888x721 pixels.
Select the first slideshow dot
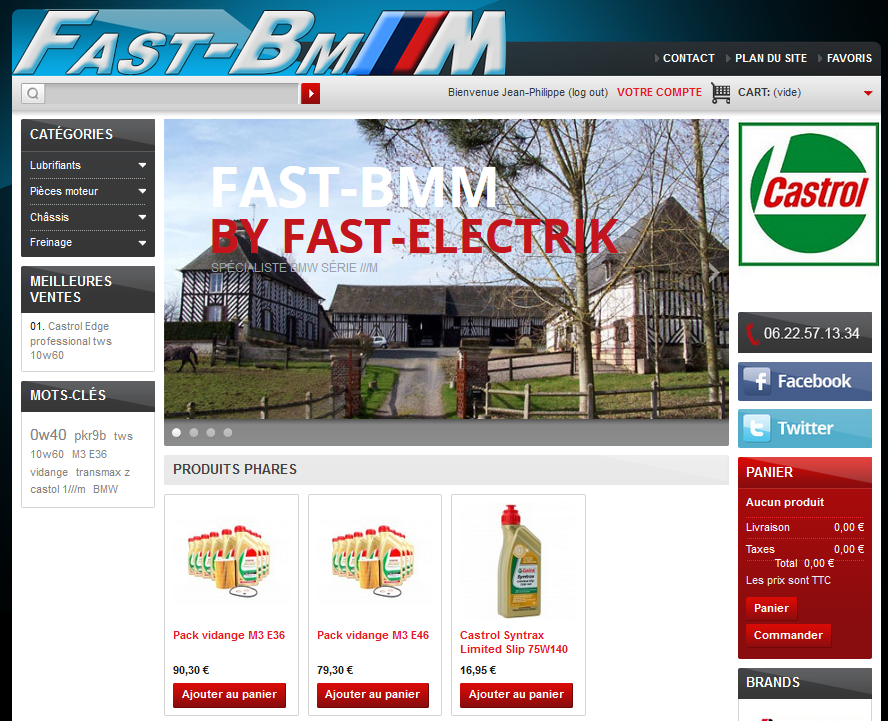[x=177, y=433]
